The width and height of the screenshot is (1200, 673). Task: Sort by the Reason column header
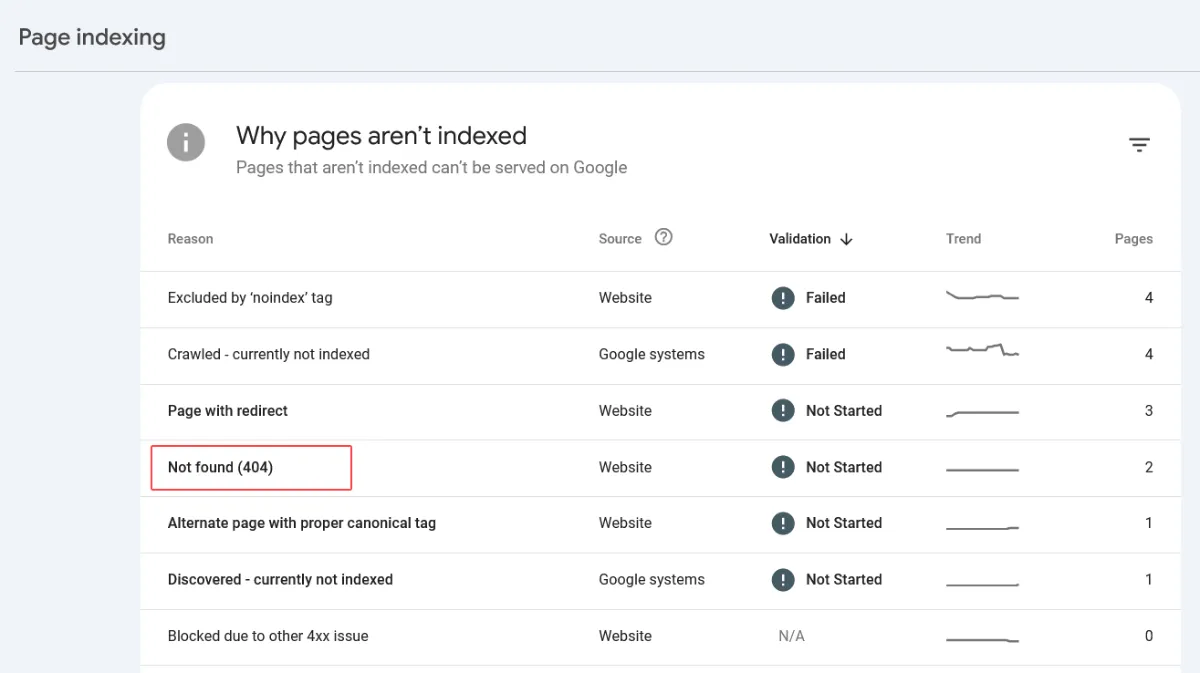[x=190, y=238]
